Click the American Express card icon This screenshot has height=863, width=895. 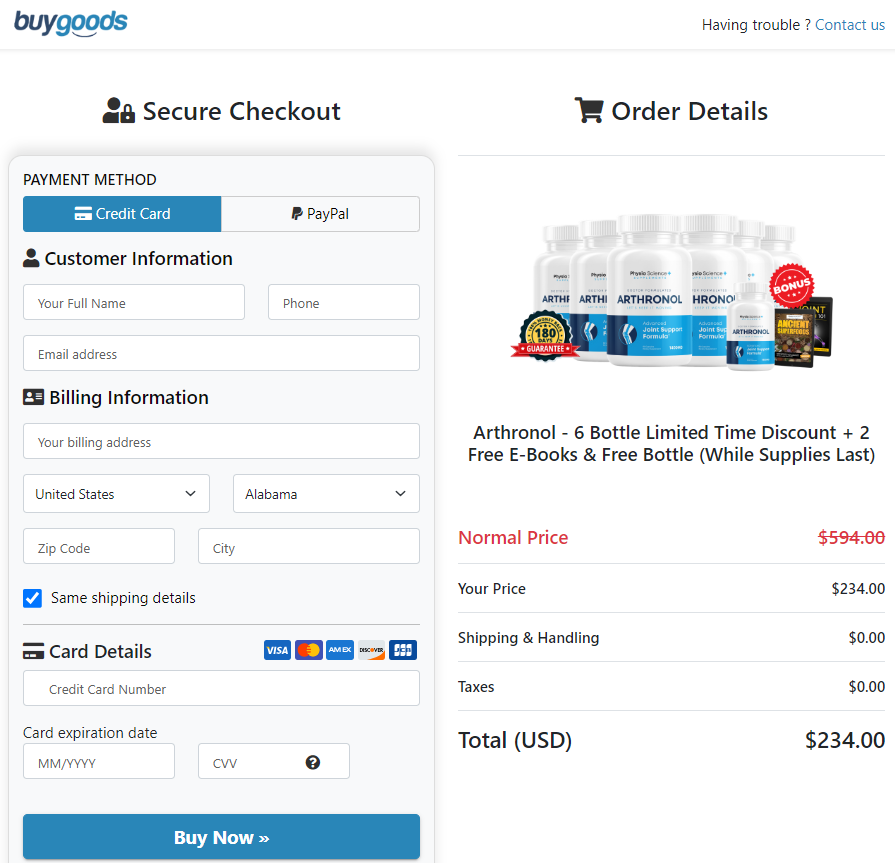click(x=340, y=650)
